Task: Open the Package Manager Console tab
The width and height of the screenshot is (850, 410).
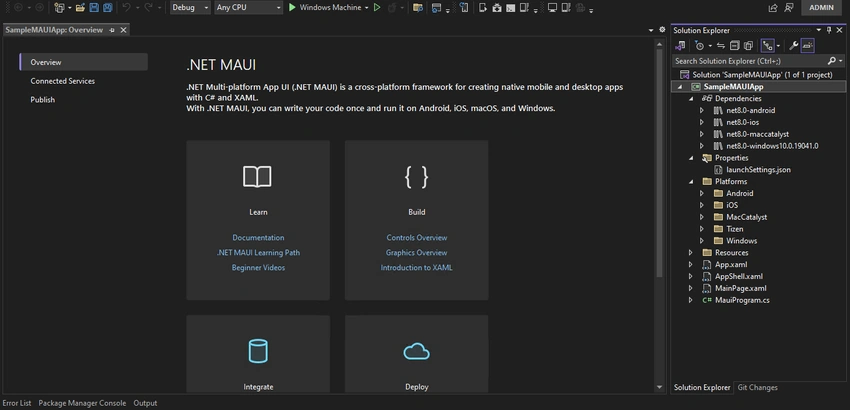Action: pos(82,403)
